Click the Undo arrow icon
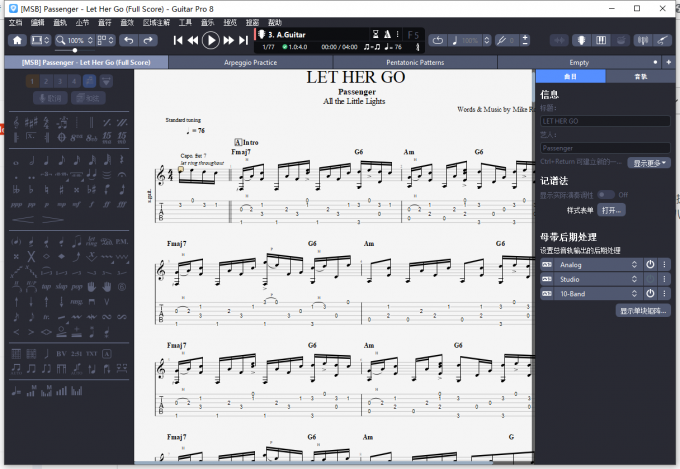 [128, 40]
